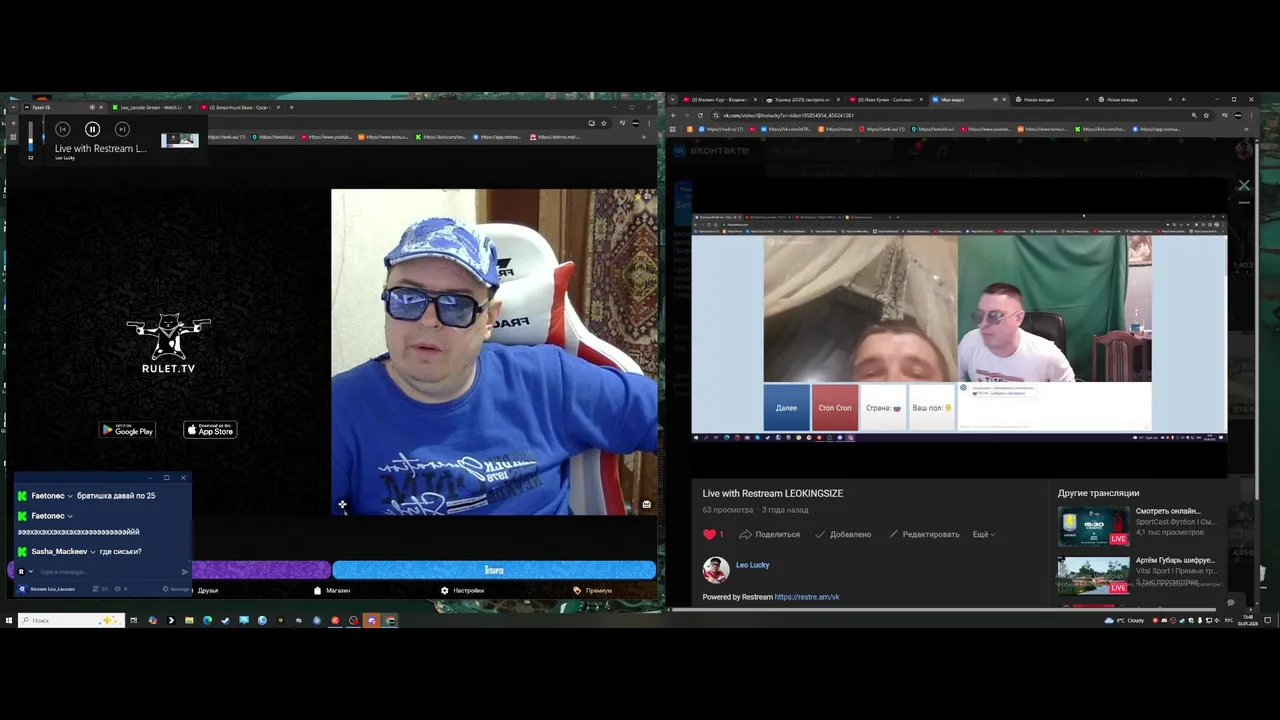Screen dimensions: 1280x720
Task: Click the RULET.TV cat logo
Action: coord(168,343)
